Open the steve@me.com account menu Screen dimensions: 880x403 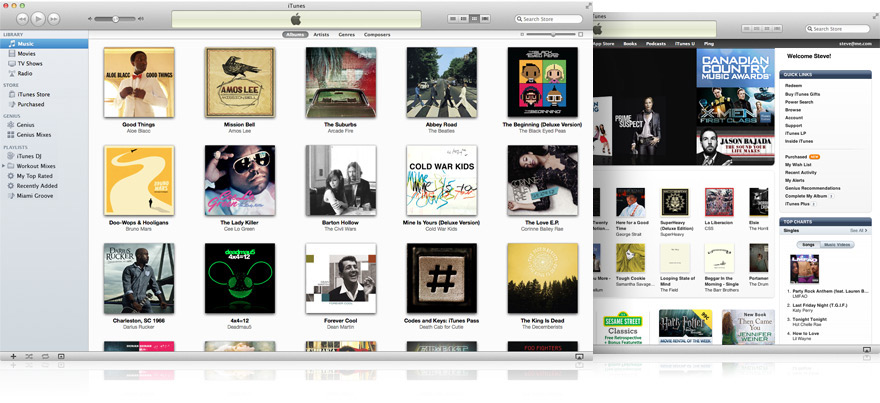tap(855, 43)
